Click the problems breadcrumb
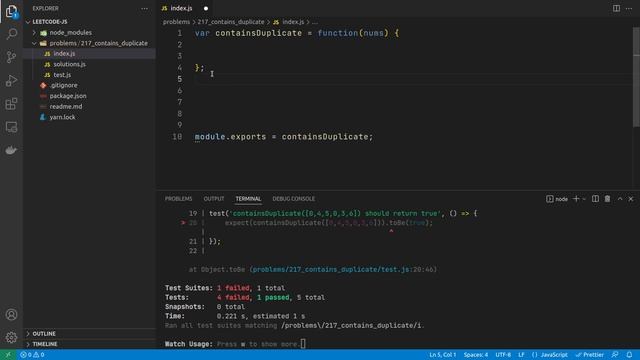 click(x=176, y=22)
